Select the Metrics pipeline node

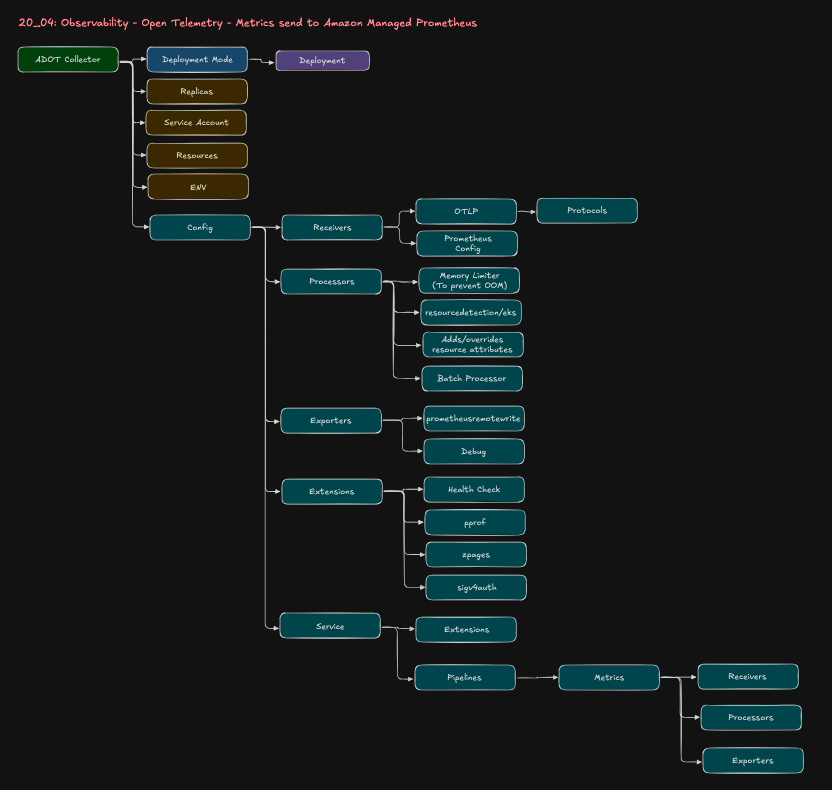coord(608,677)
